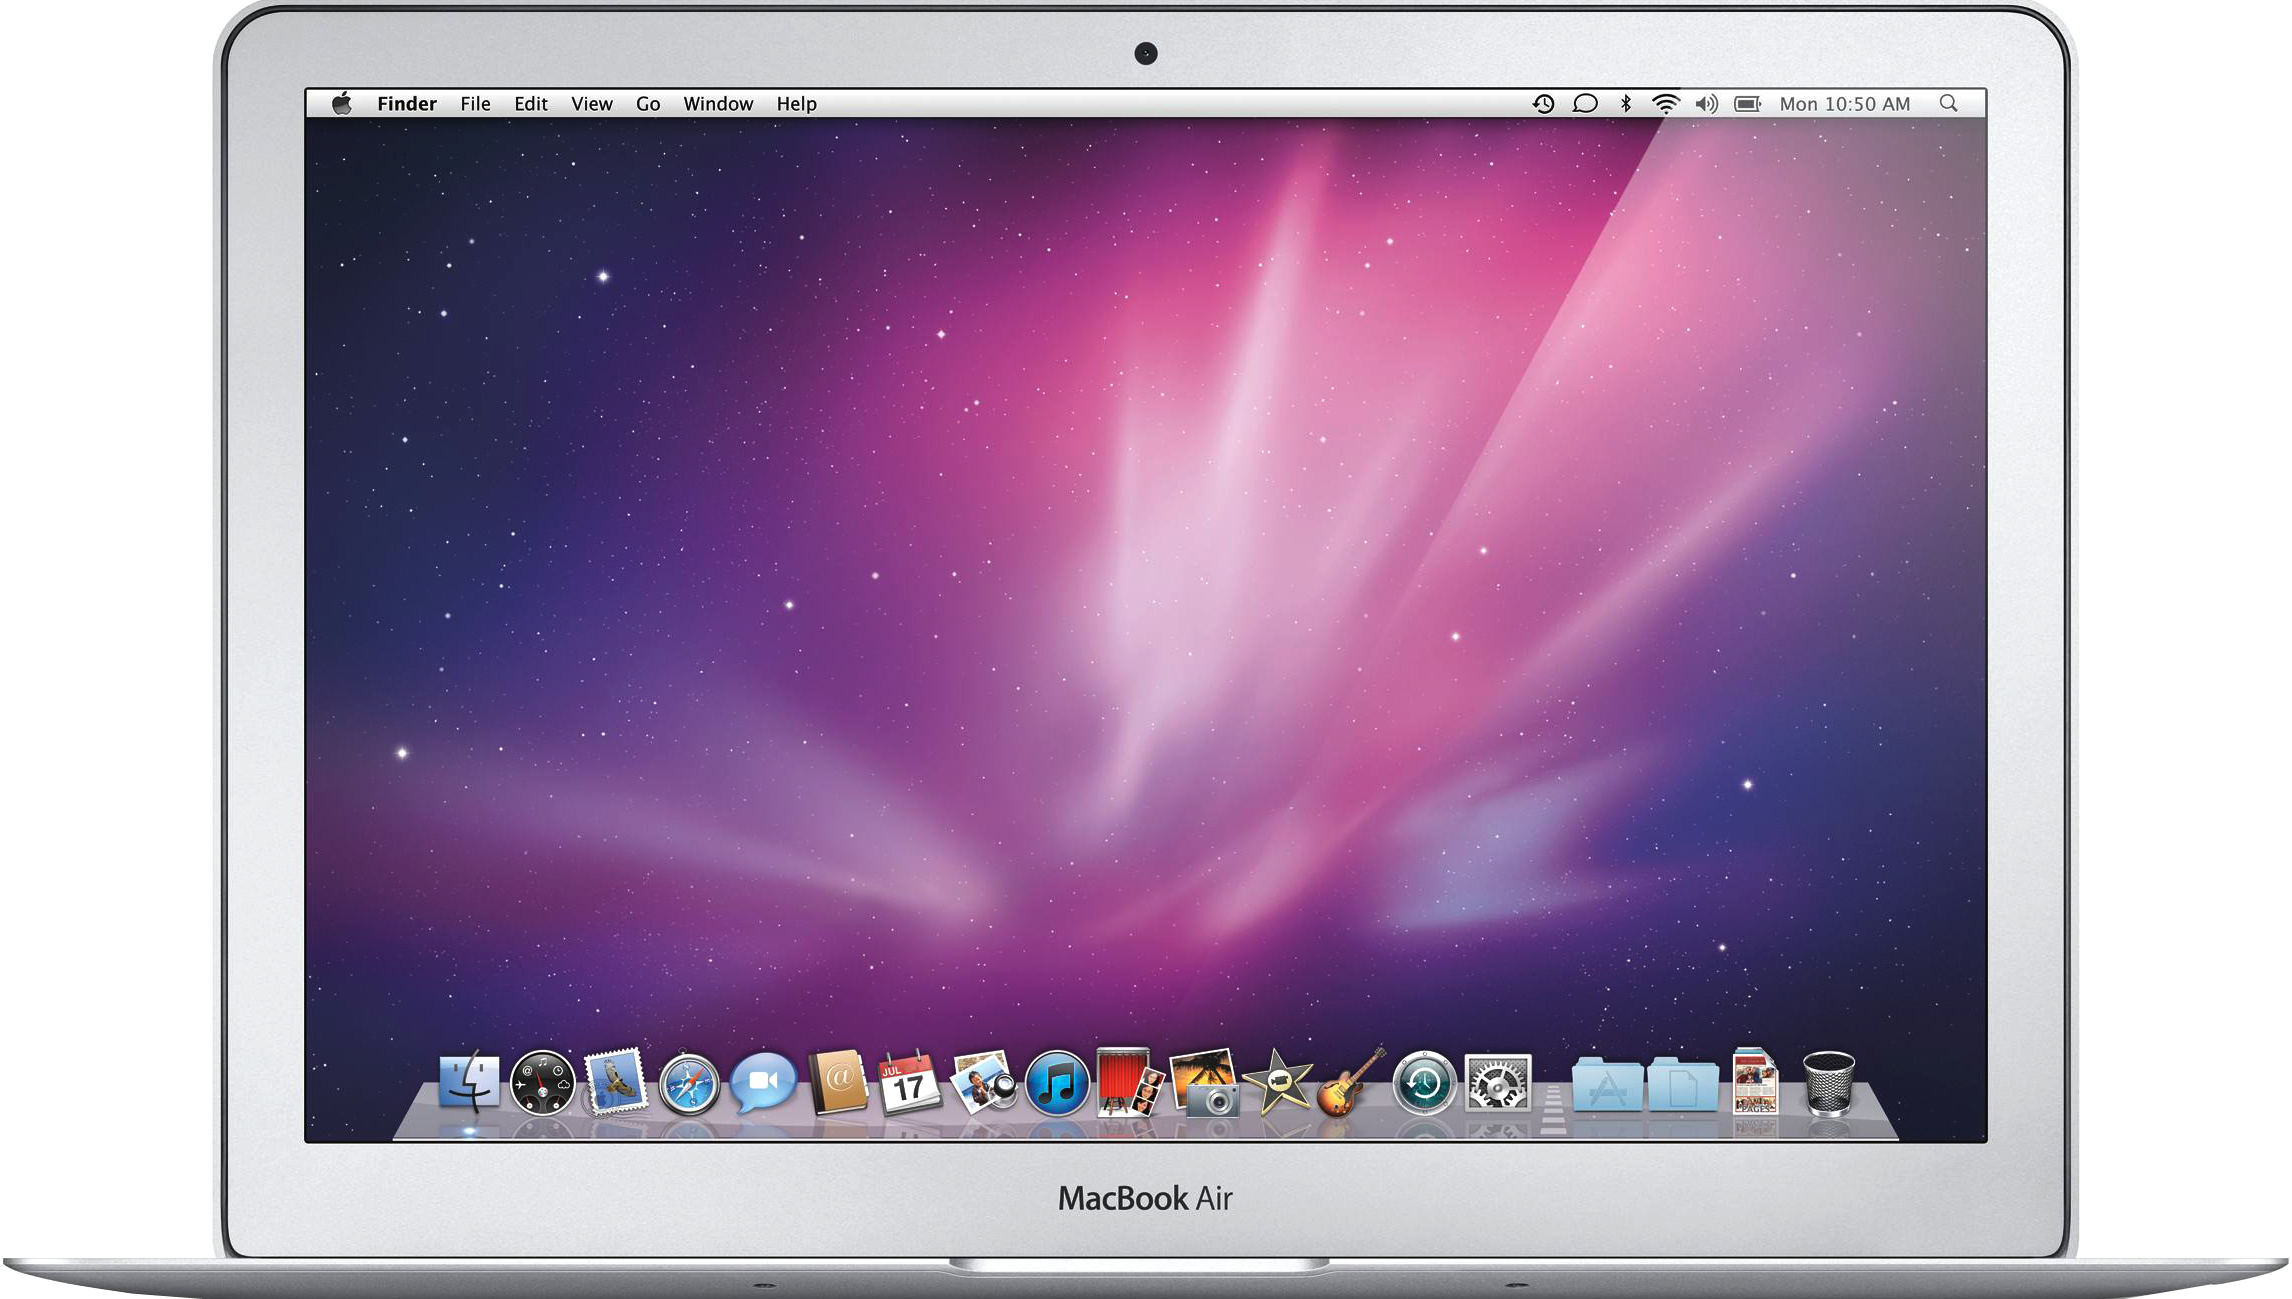Launch GarageBand guitar icon
The image size is (2292, 1299).
pyautogui.click(x=1349, y=1084)
